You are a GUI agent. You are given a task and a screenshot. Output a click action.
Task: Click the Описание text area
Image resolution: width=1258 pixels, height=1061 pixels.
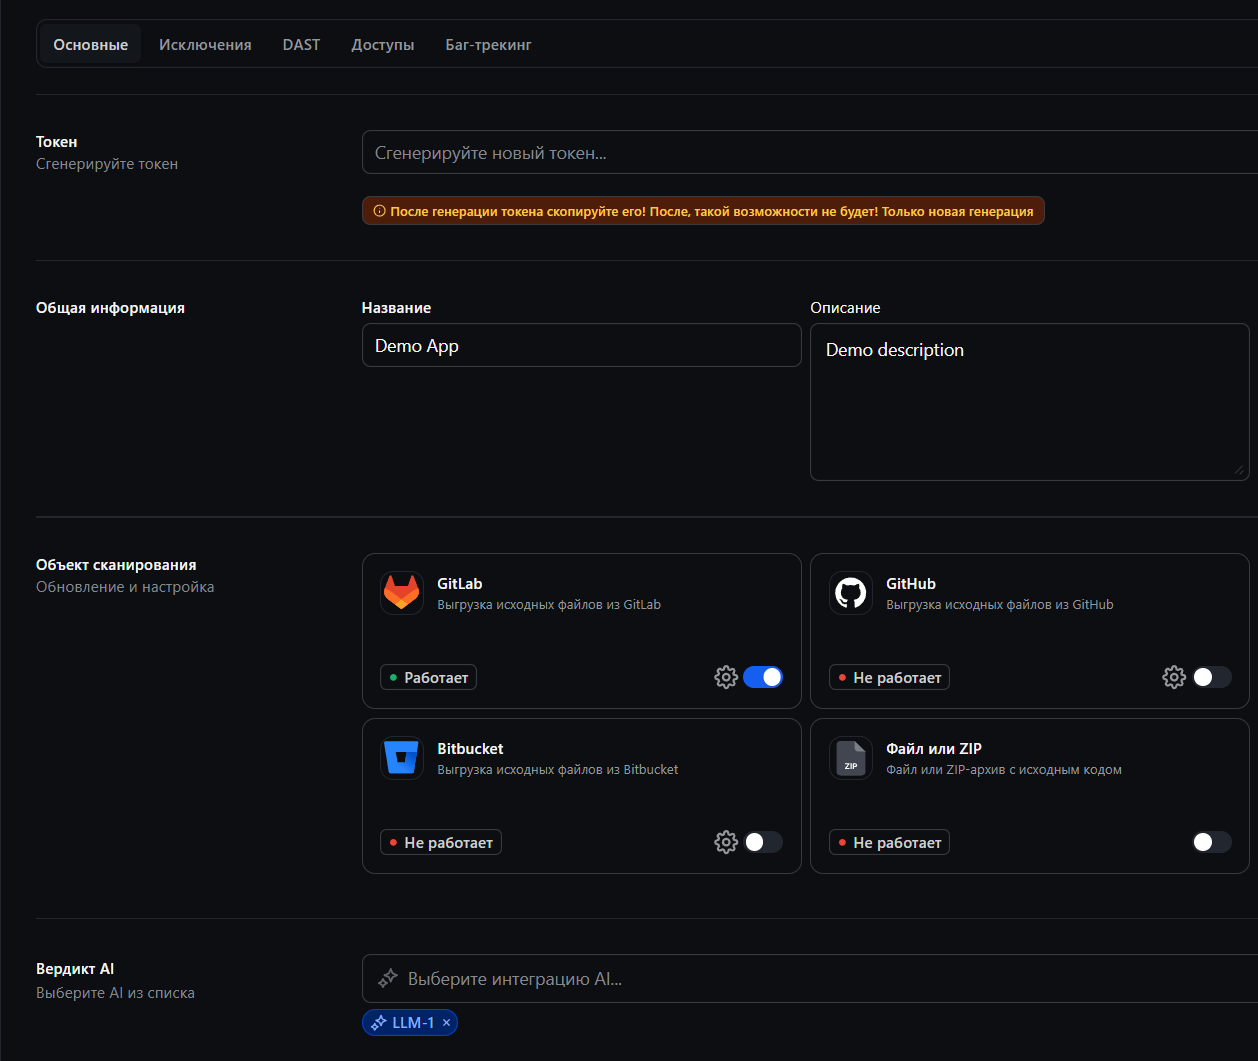coord(1029,401)
